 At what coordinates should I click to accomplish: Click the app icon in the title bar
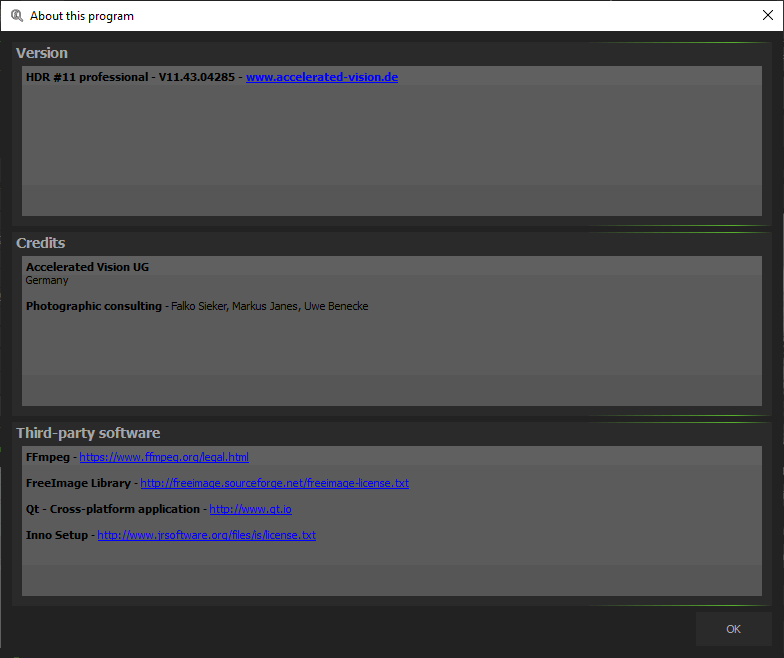click(16, 16)
